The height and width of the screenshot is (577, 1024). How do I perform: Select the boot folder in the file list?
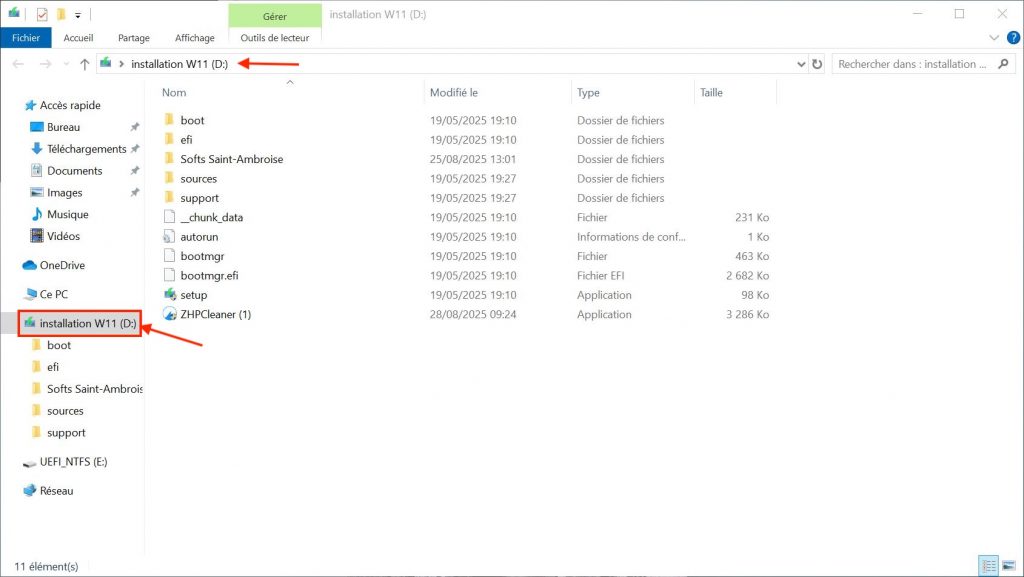pyautogui.click(x=192, y=120)
